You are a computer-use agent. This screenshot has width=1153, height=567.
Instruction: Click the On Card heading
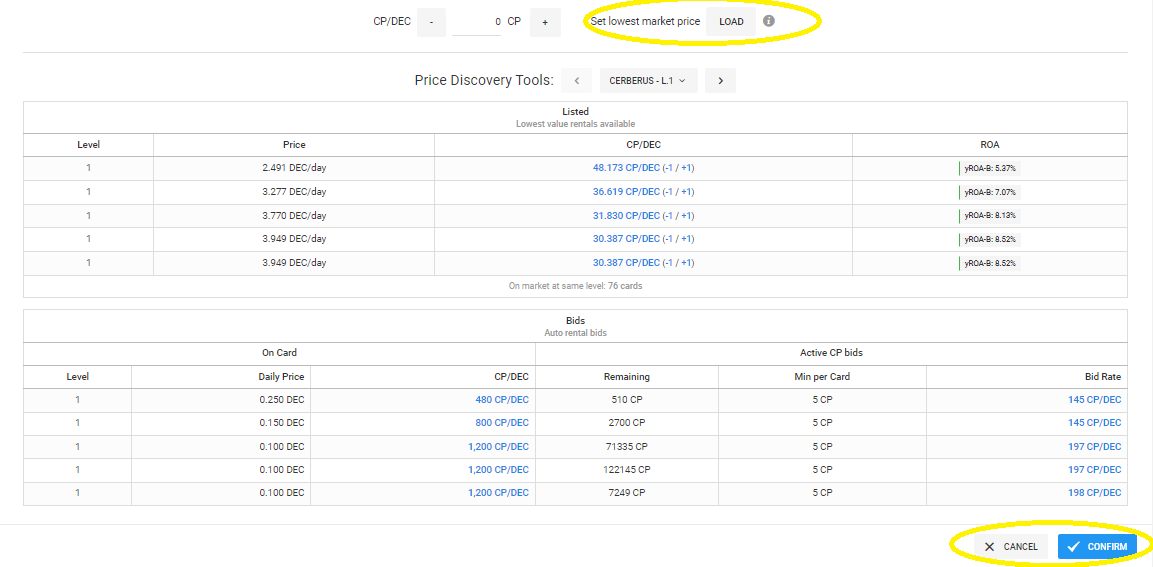click(279, 353)
